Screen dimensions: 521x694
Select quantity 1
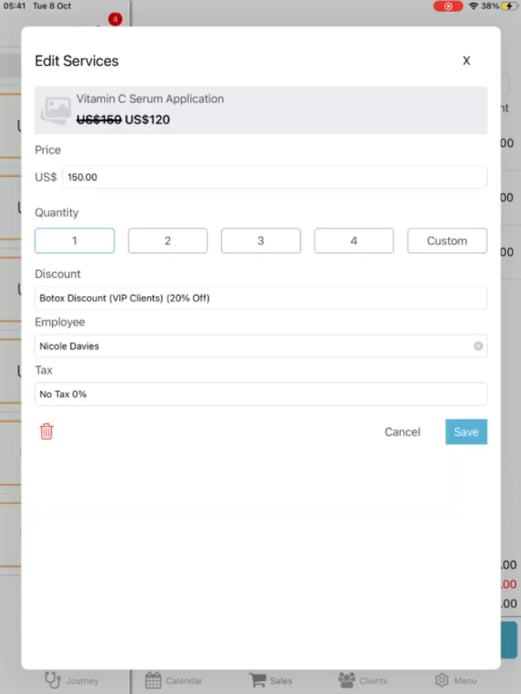(74, 241)
